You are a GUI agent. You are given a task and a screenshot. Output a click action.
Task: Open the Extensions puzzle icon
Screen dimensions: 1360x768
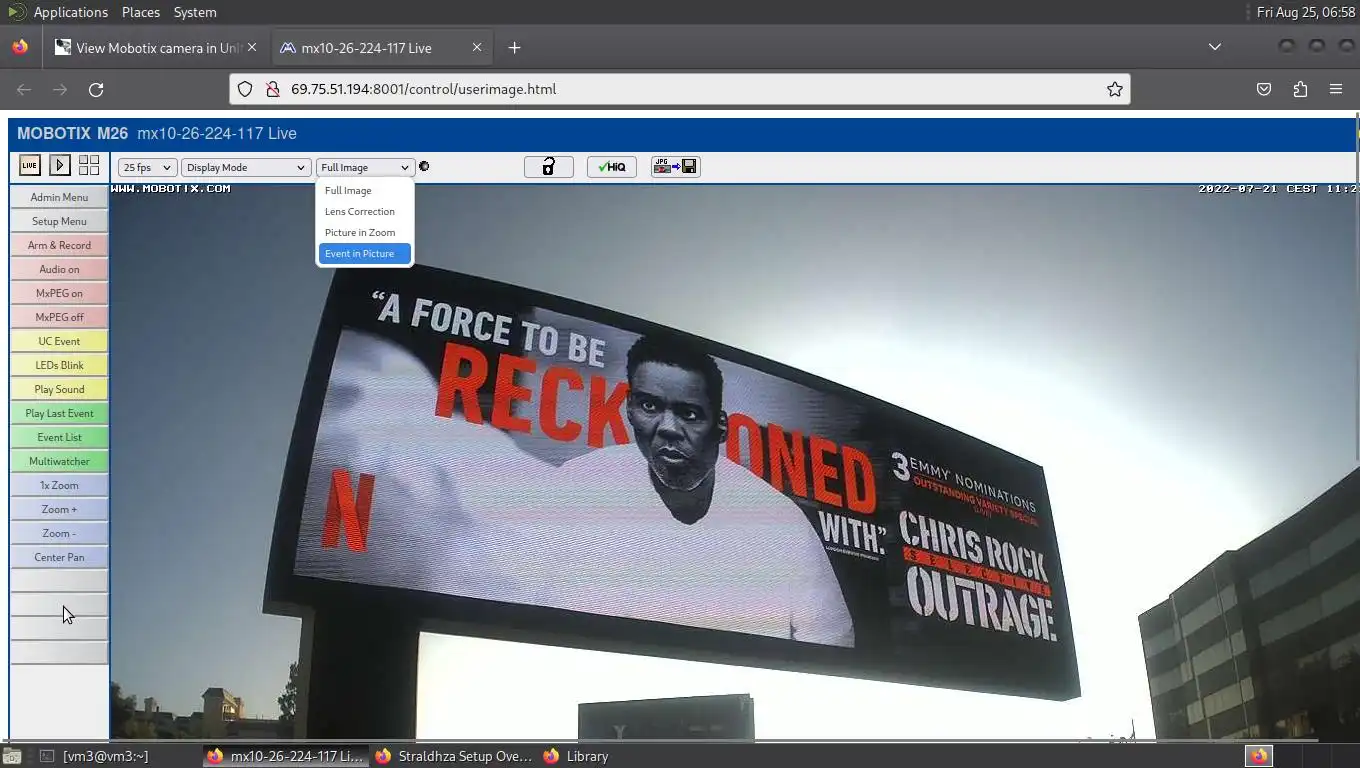point(1300,89)
